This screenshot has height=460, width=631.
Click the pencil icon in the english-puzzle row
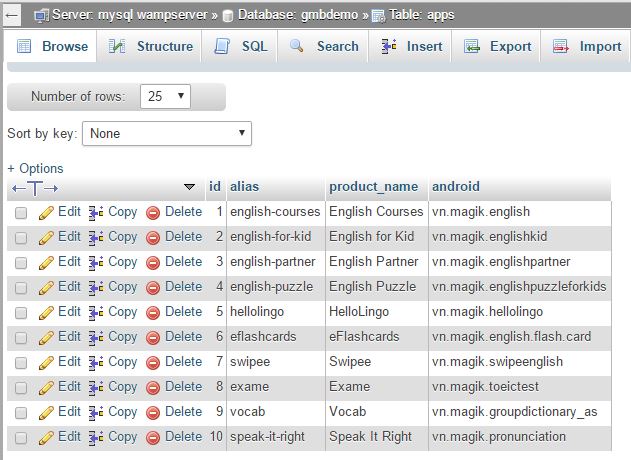(46, 288)
